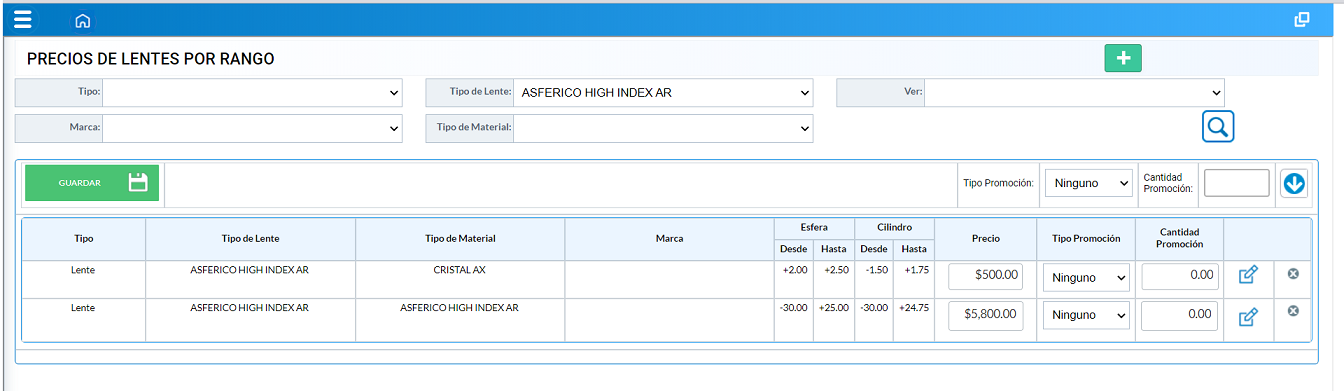Open the Ver dropdown
Image resolution: width=1344 pixels, height=391 pixels.
click(x=1074, y=92)
